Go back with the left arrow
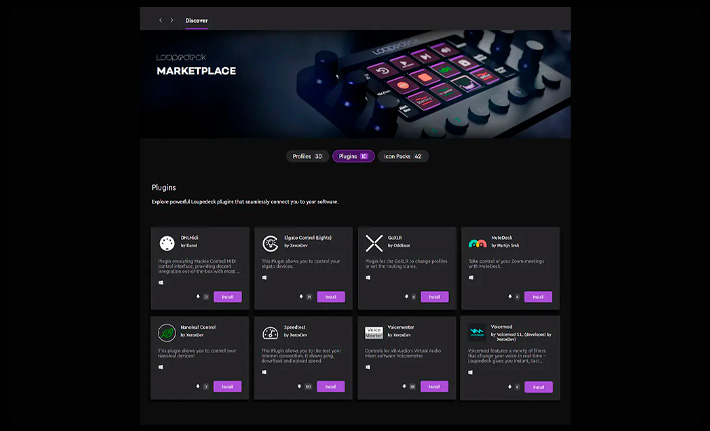Viewport: 710px width, 431px height. point(160,20)
